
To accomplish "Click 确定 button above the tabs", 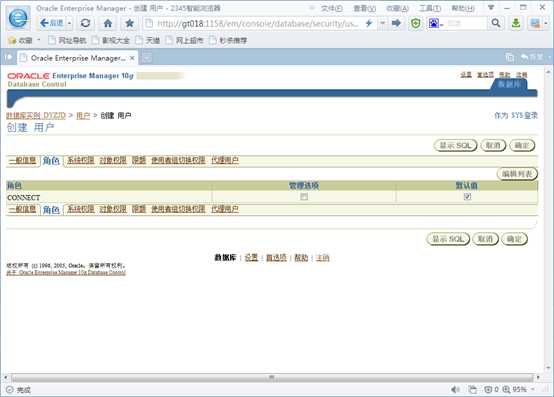I will tap(522, 146).
